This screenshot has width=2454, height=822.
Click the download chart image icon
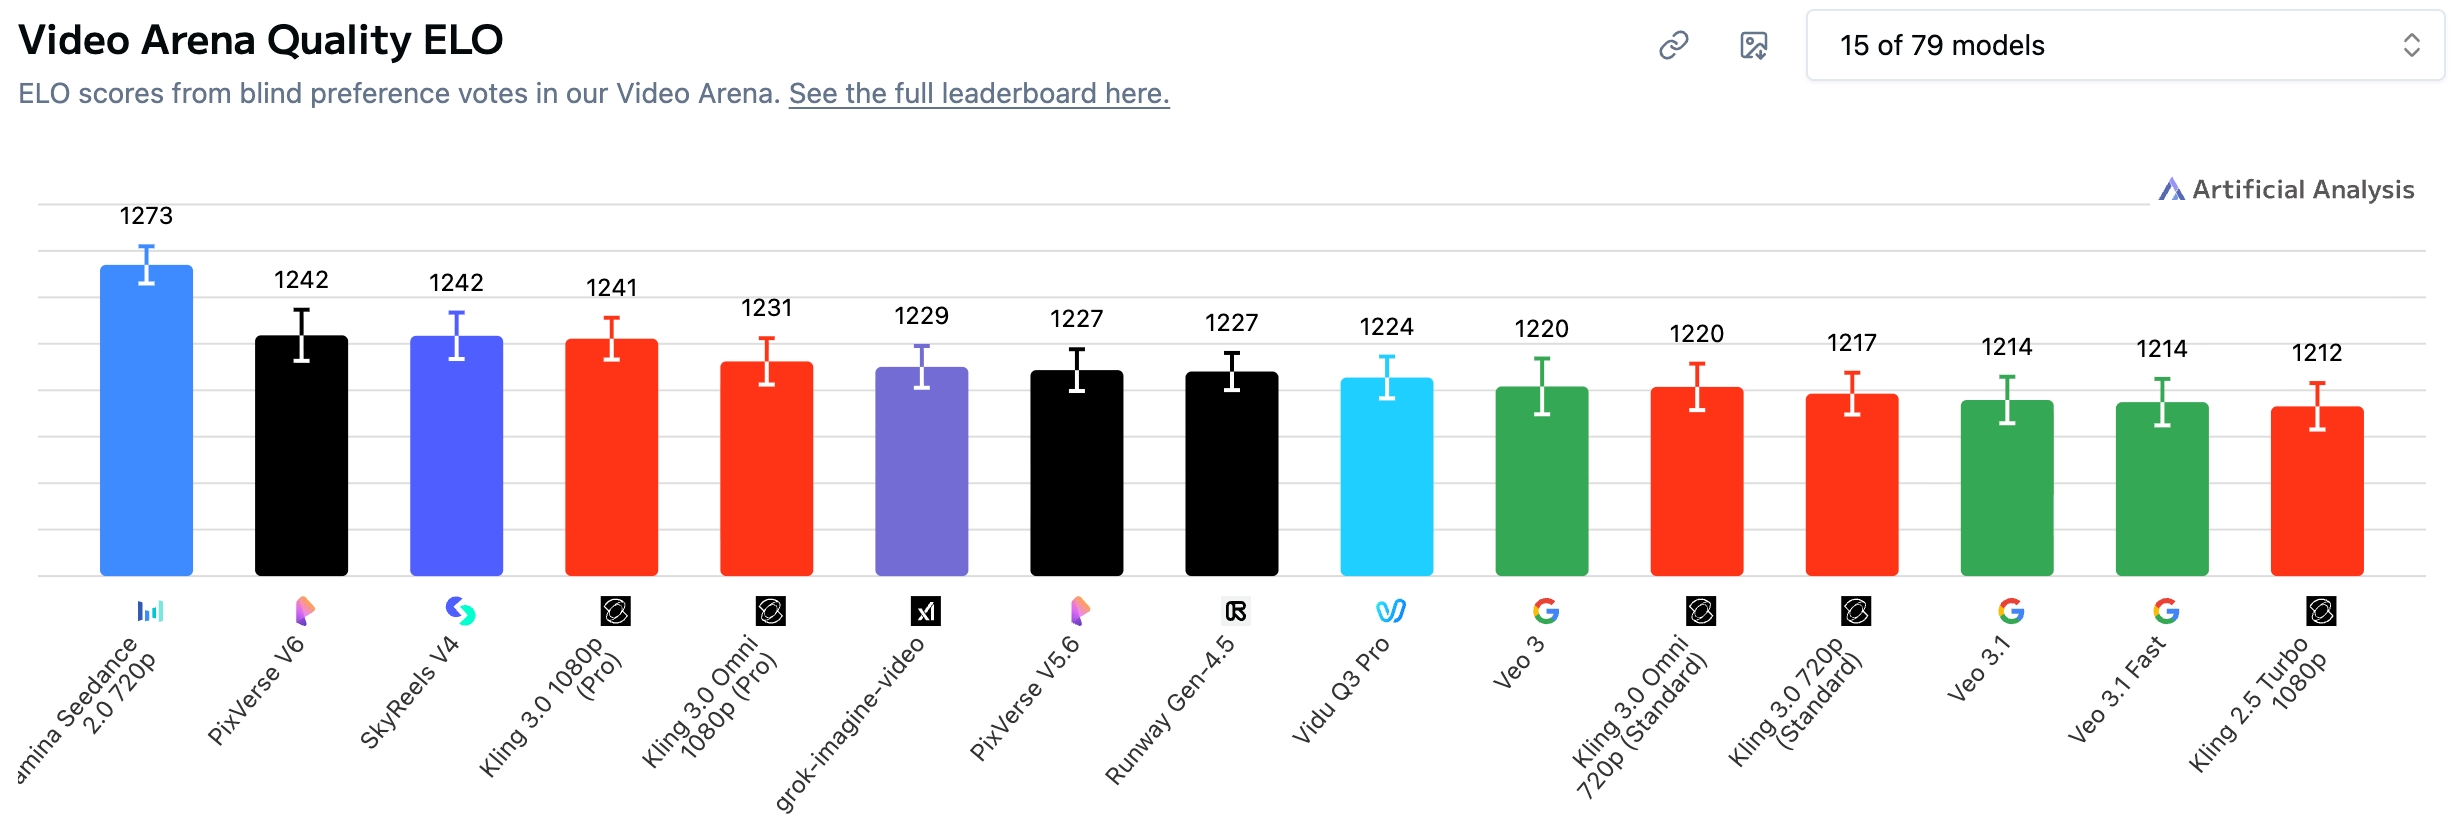[x=1753, y=45]
